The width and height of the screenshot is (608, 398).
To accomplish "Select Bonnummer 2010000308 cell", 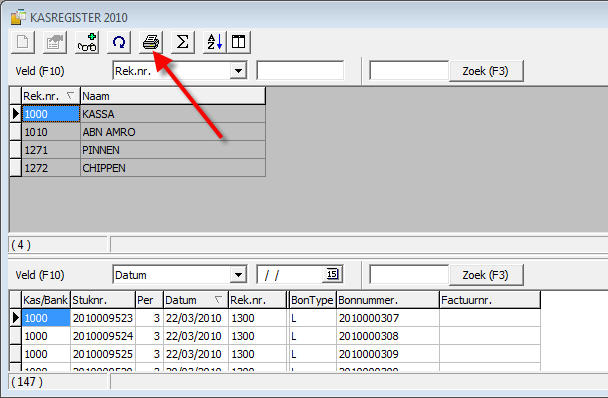I will click(x=388, y=336).
